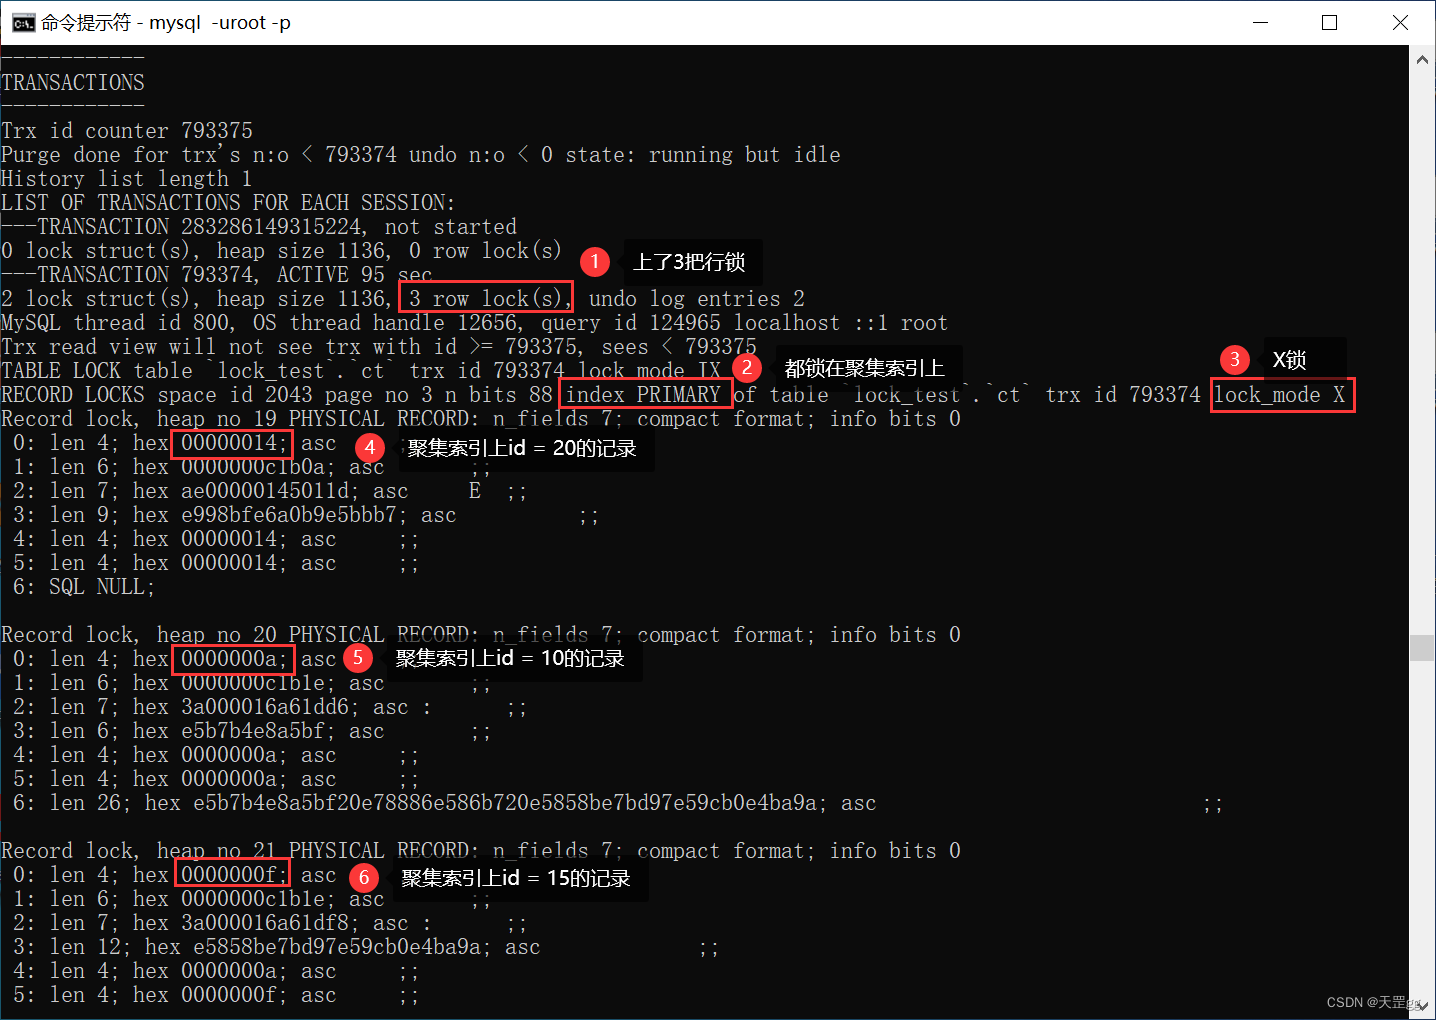Click 'len 12; hex e5858be7bd97e59cb0e4ba9a' line
This screenshot has height=1020, width=1436.
[x=366, y=947]
